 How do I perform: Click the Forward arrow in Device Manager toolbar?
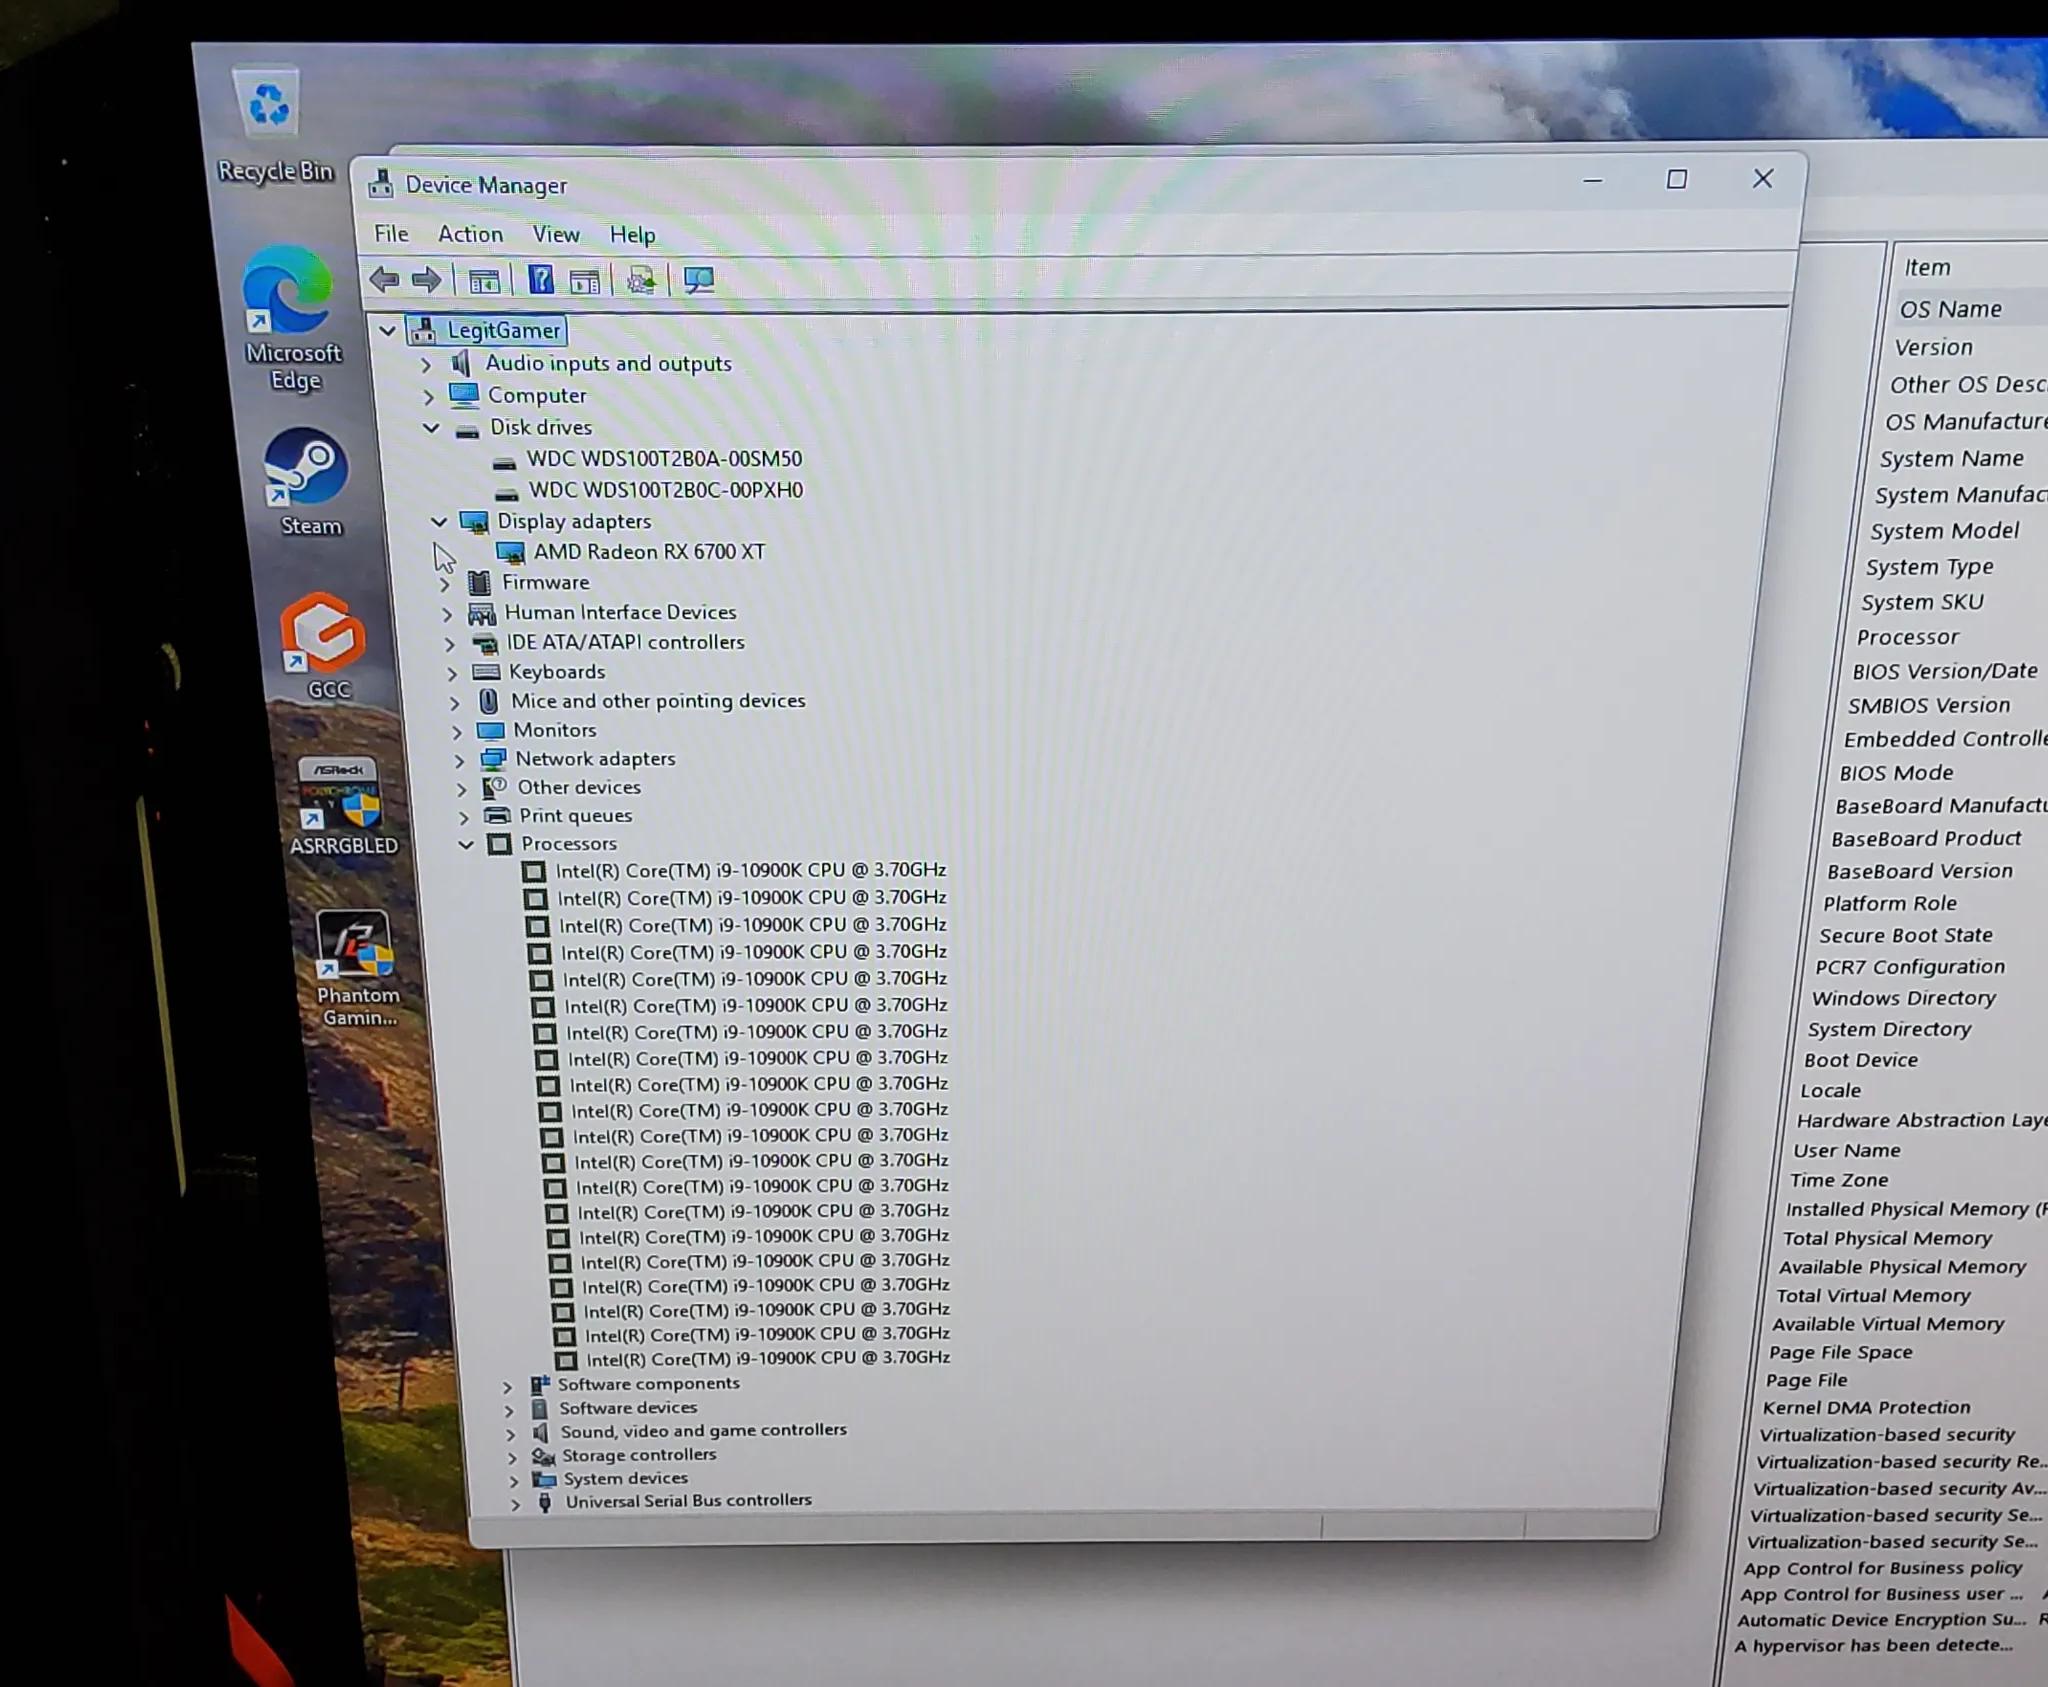(427, 279)
